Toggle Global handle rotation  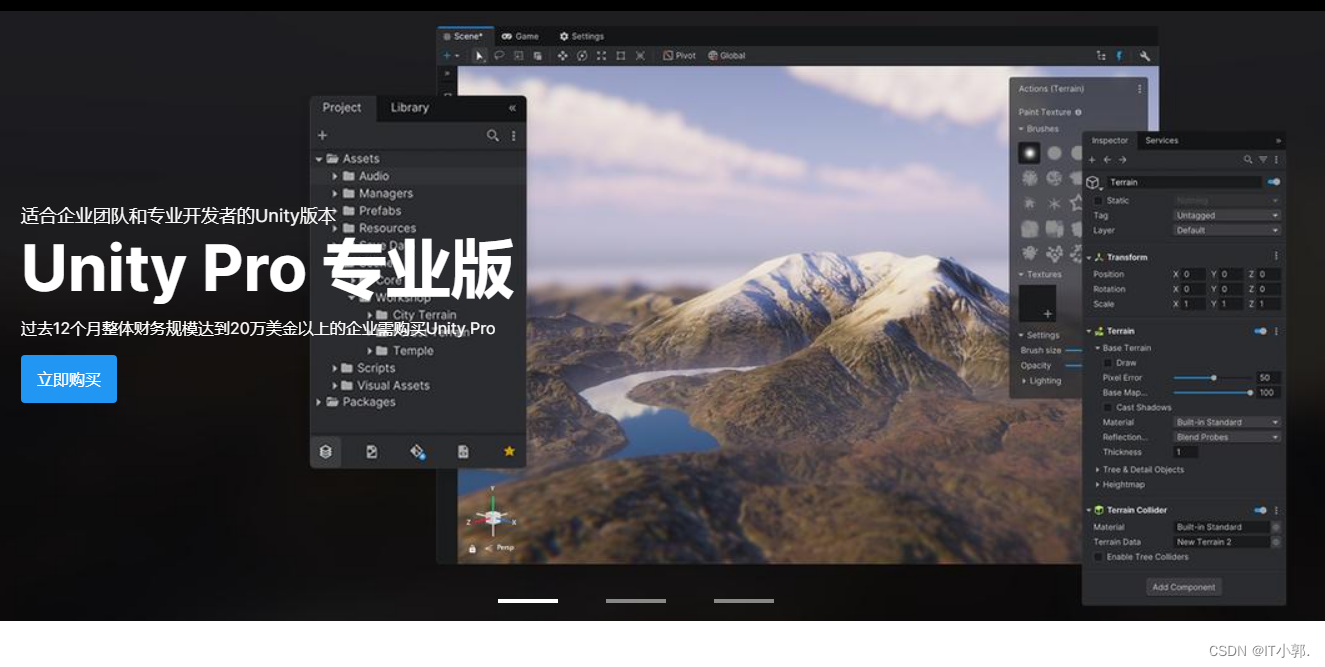(x=727, y=56)
